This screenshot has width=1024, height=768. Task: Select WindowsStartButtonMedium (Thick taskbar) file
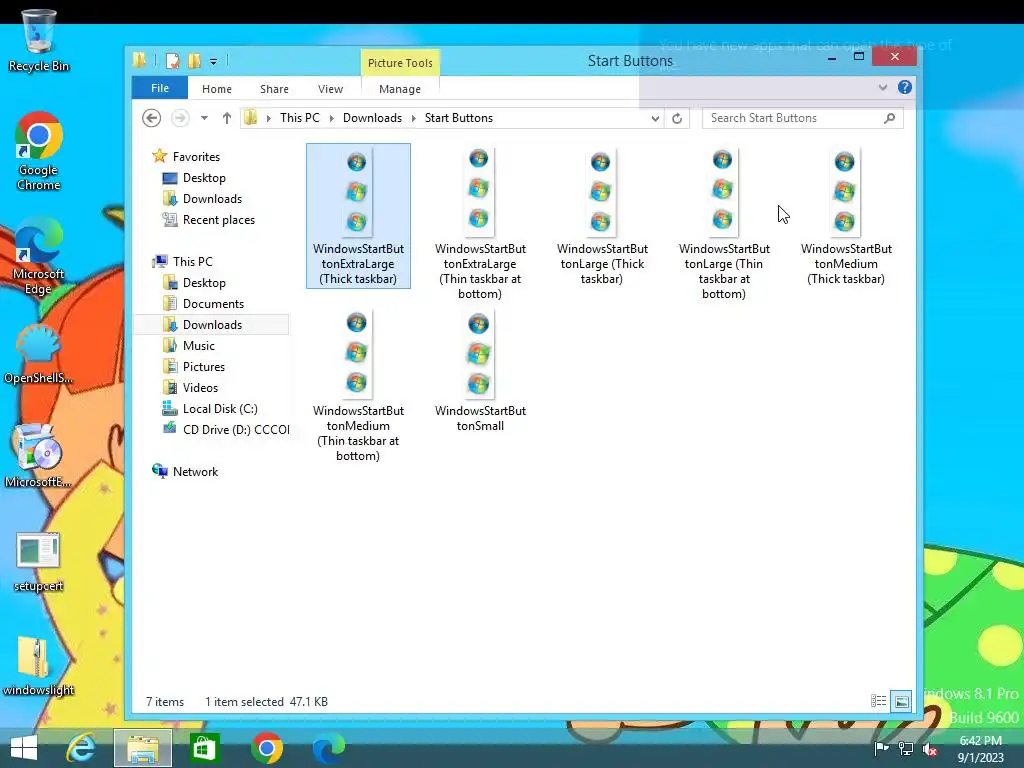(846, 216)
